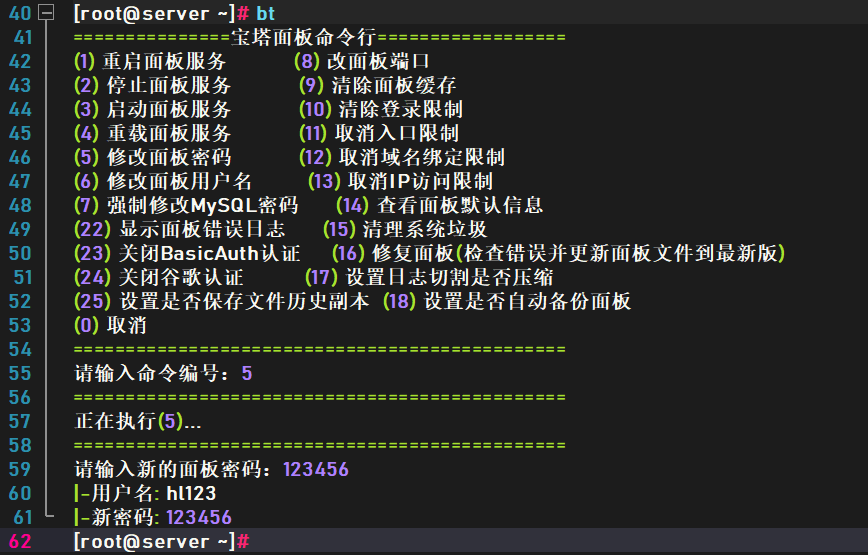Click option (14) 查看面板默认信息
This screenshot has width=868, height=555.
(x=440, y=205)
